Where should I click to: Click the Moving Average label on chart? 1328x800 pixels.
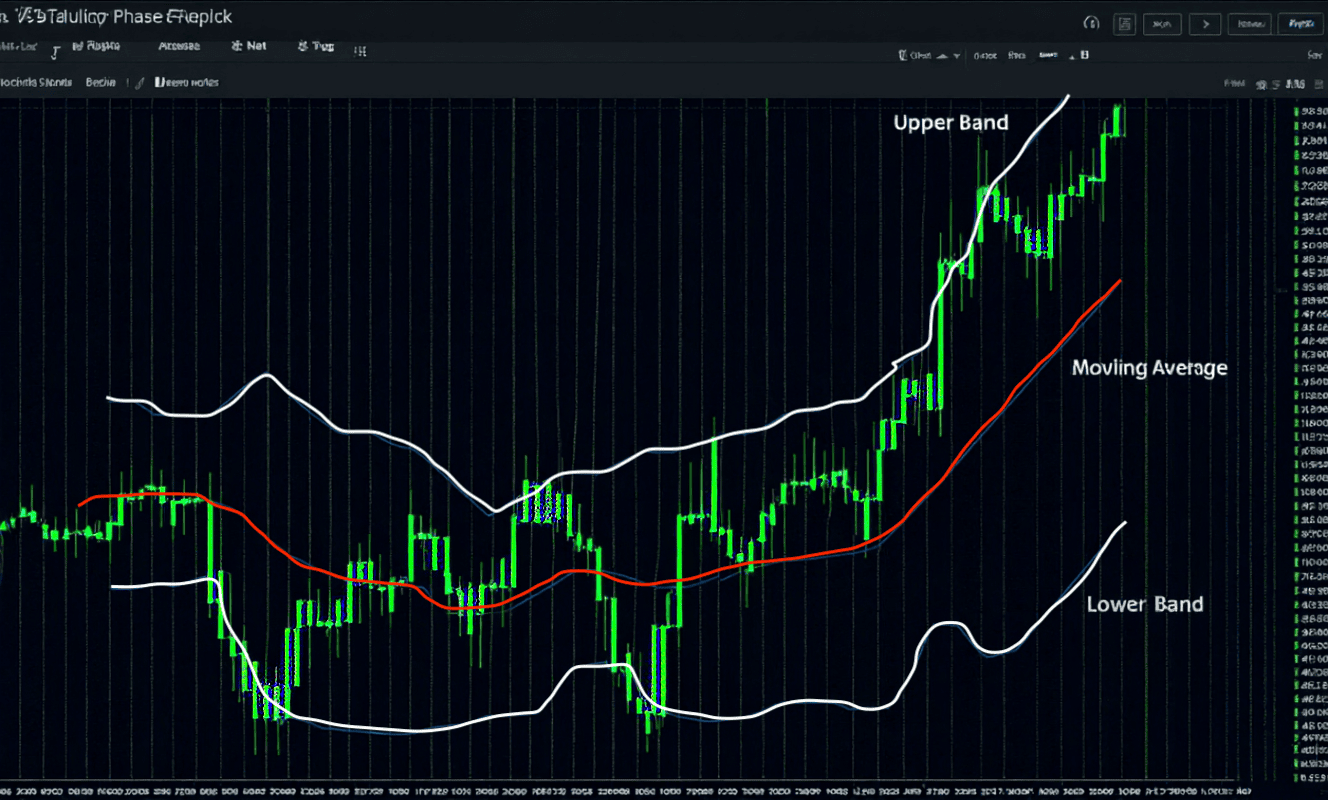tap(1149, 368)
